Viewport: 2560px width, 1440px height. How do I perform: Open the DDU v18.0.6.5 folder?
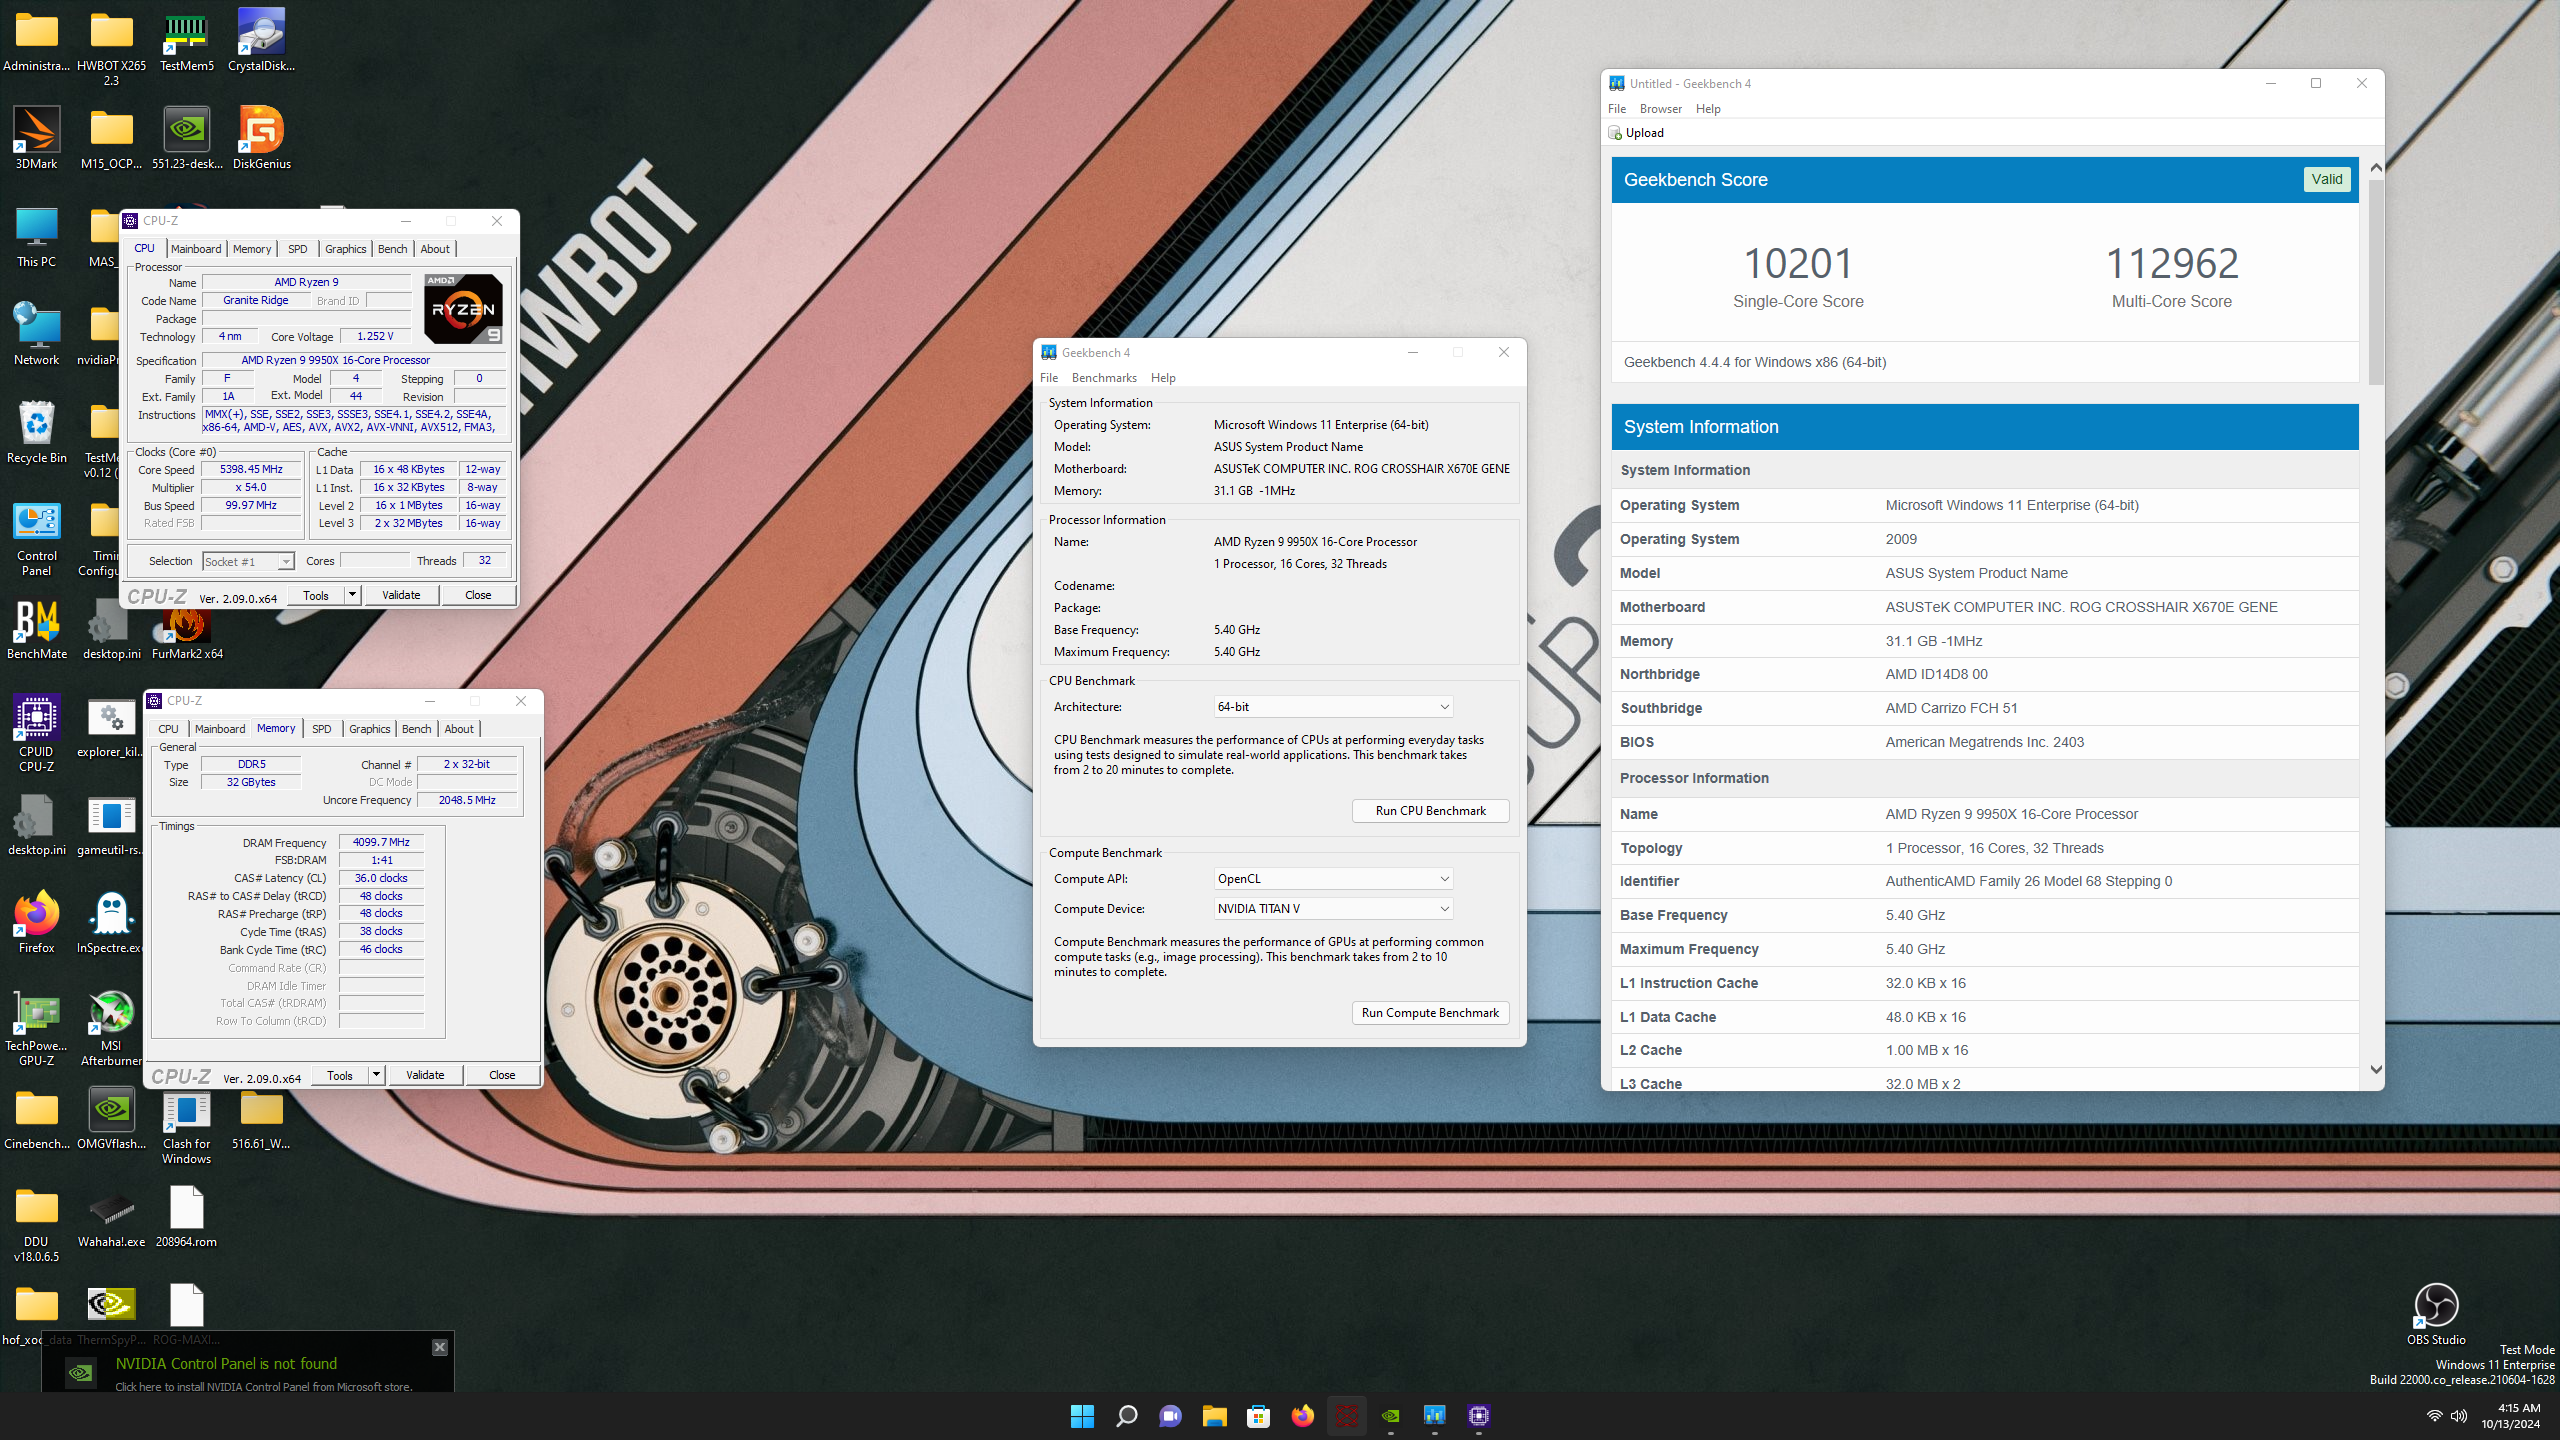pos(37,1224)
